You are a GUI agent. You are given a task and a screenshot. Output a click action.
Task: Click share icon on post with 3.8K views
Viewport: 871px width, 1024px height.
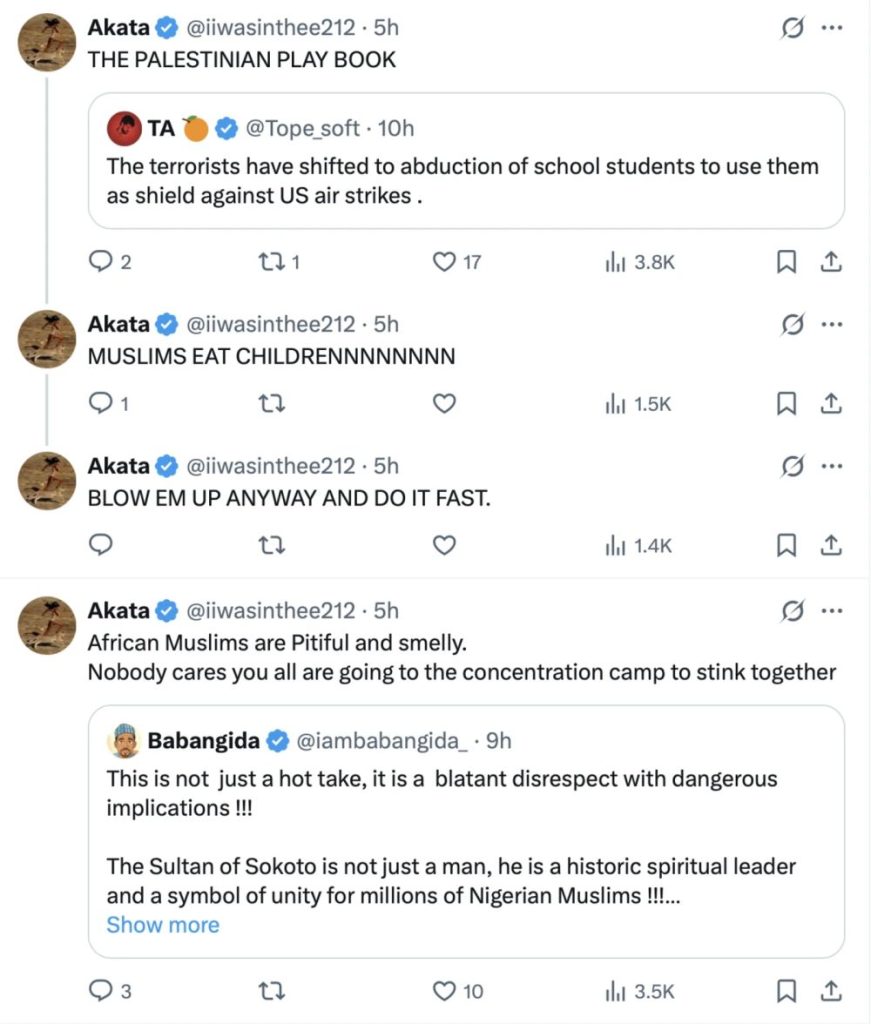click(830, 262)
